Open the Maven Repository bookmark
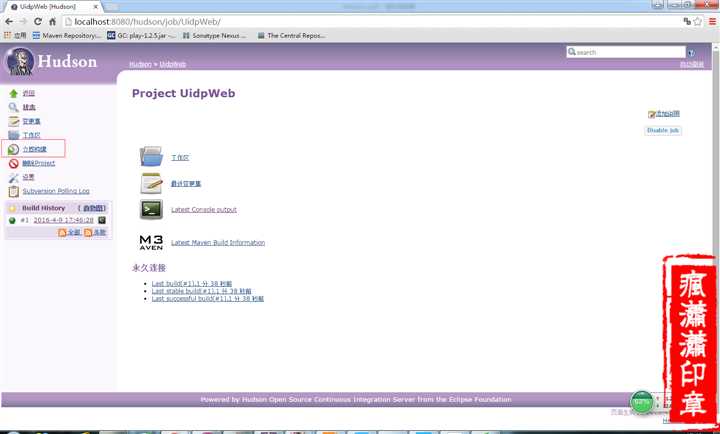The height and width of the screenshot is (434, 720). click(67, 35)
